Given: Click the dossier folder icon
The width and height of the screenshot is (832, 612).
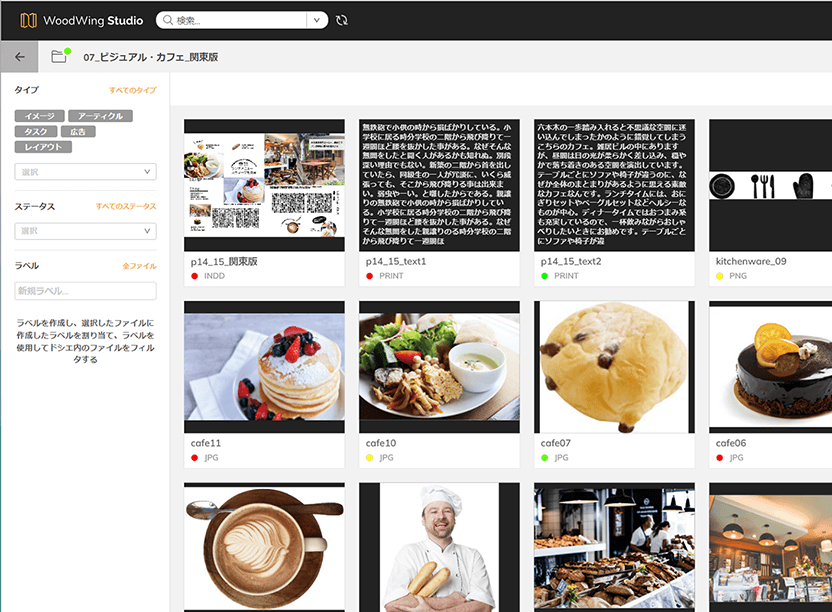Looking at the screenshot, I should click(59, 56).
